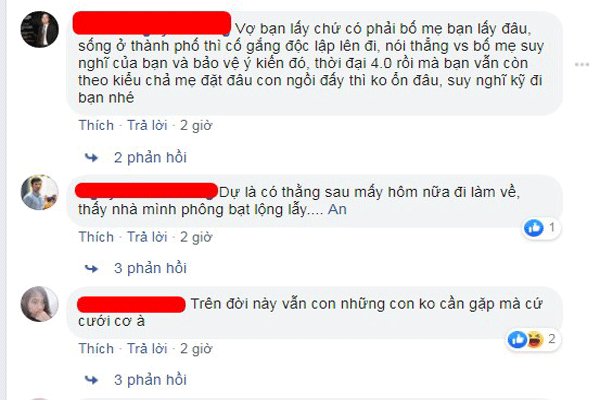This screenshot has width=600, height=400.
Task: Expand '3 phản hồi' under second comment
Action: [150, 268]
